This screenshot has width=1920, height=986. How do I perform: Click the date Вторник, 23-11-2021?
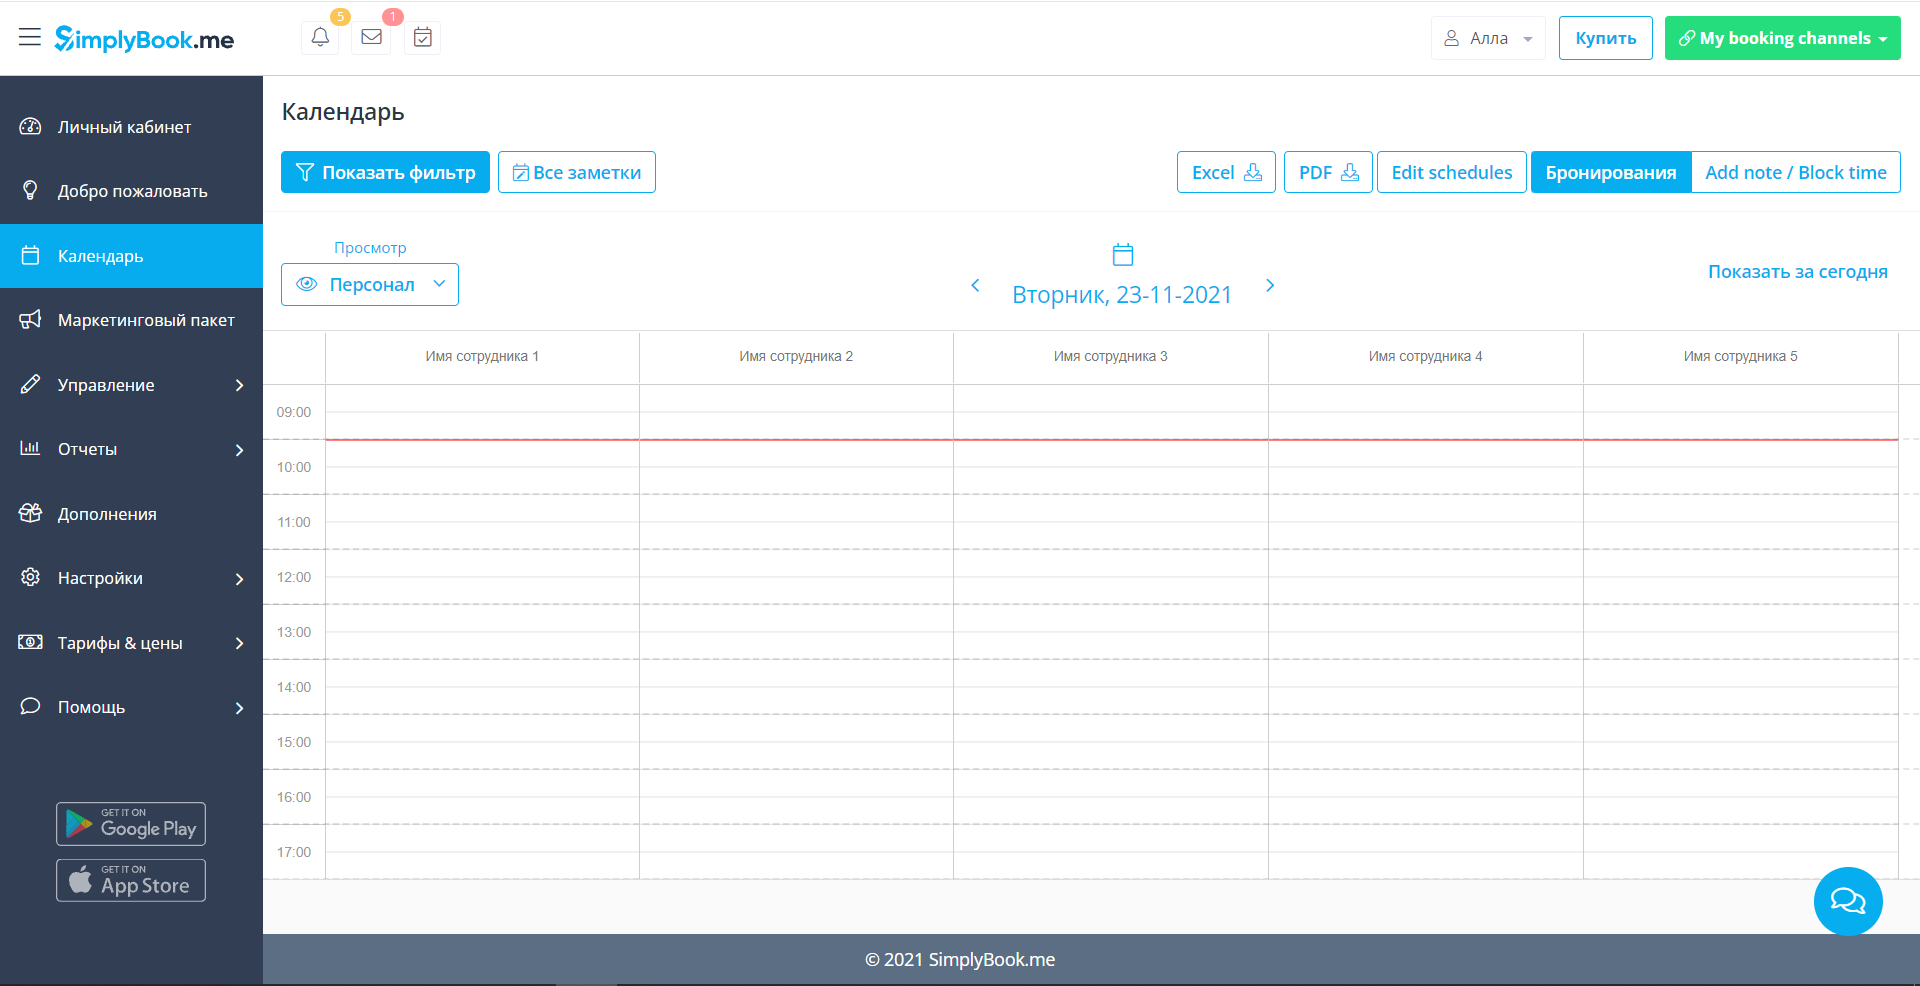1122,295
